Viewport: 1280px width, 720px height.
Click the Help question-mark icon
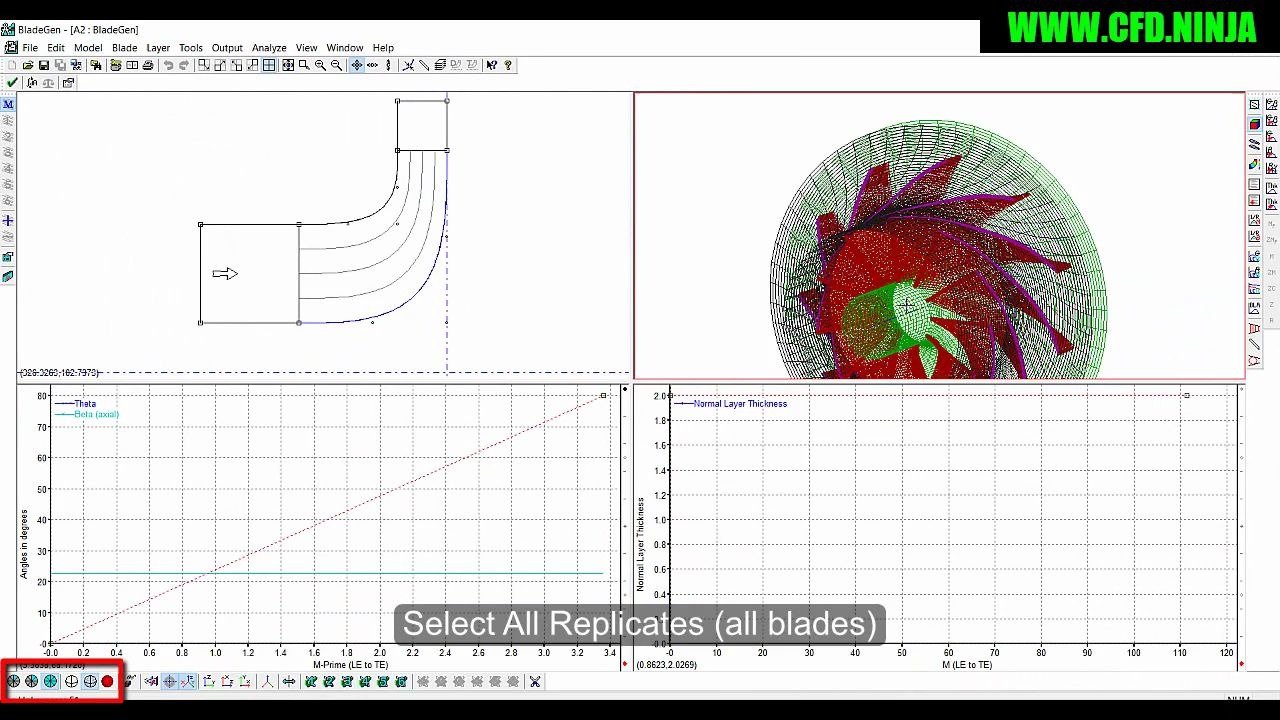tap(491, 65)
